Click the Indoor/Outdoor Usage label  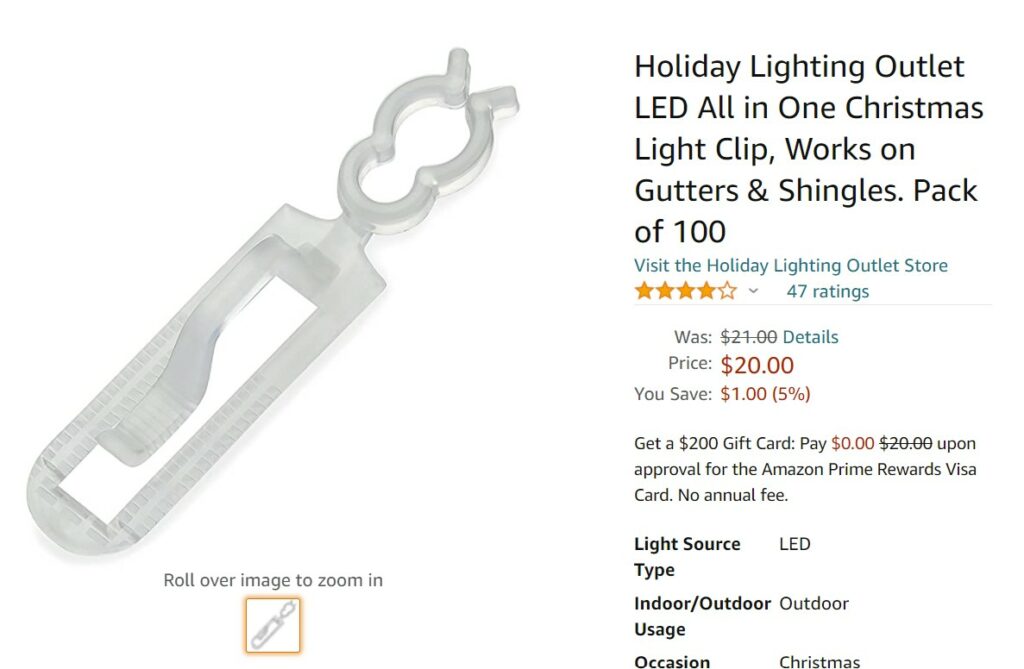702,616
